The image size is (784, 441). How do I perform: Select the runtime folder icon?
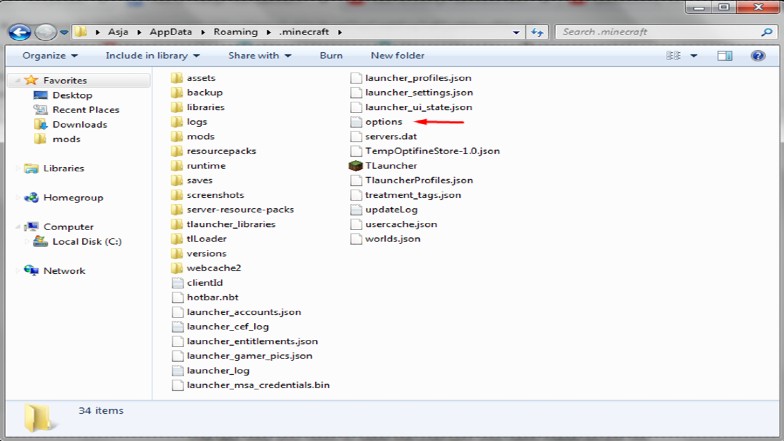coord(176,166)
